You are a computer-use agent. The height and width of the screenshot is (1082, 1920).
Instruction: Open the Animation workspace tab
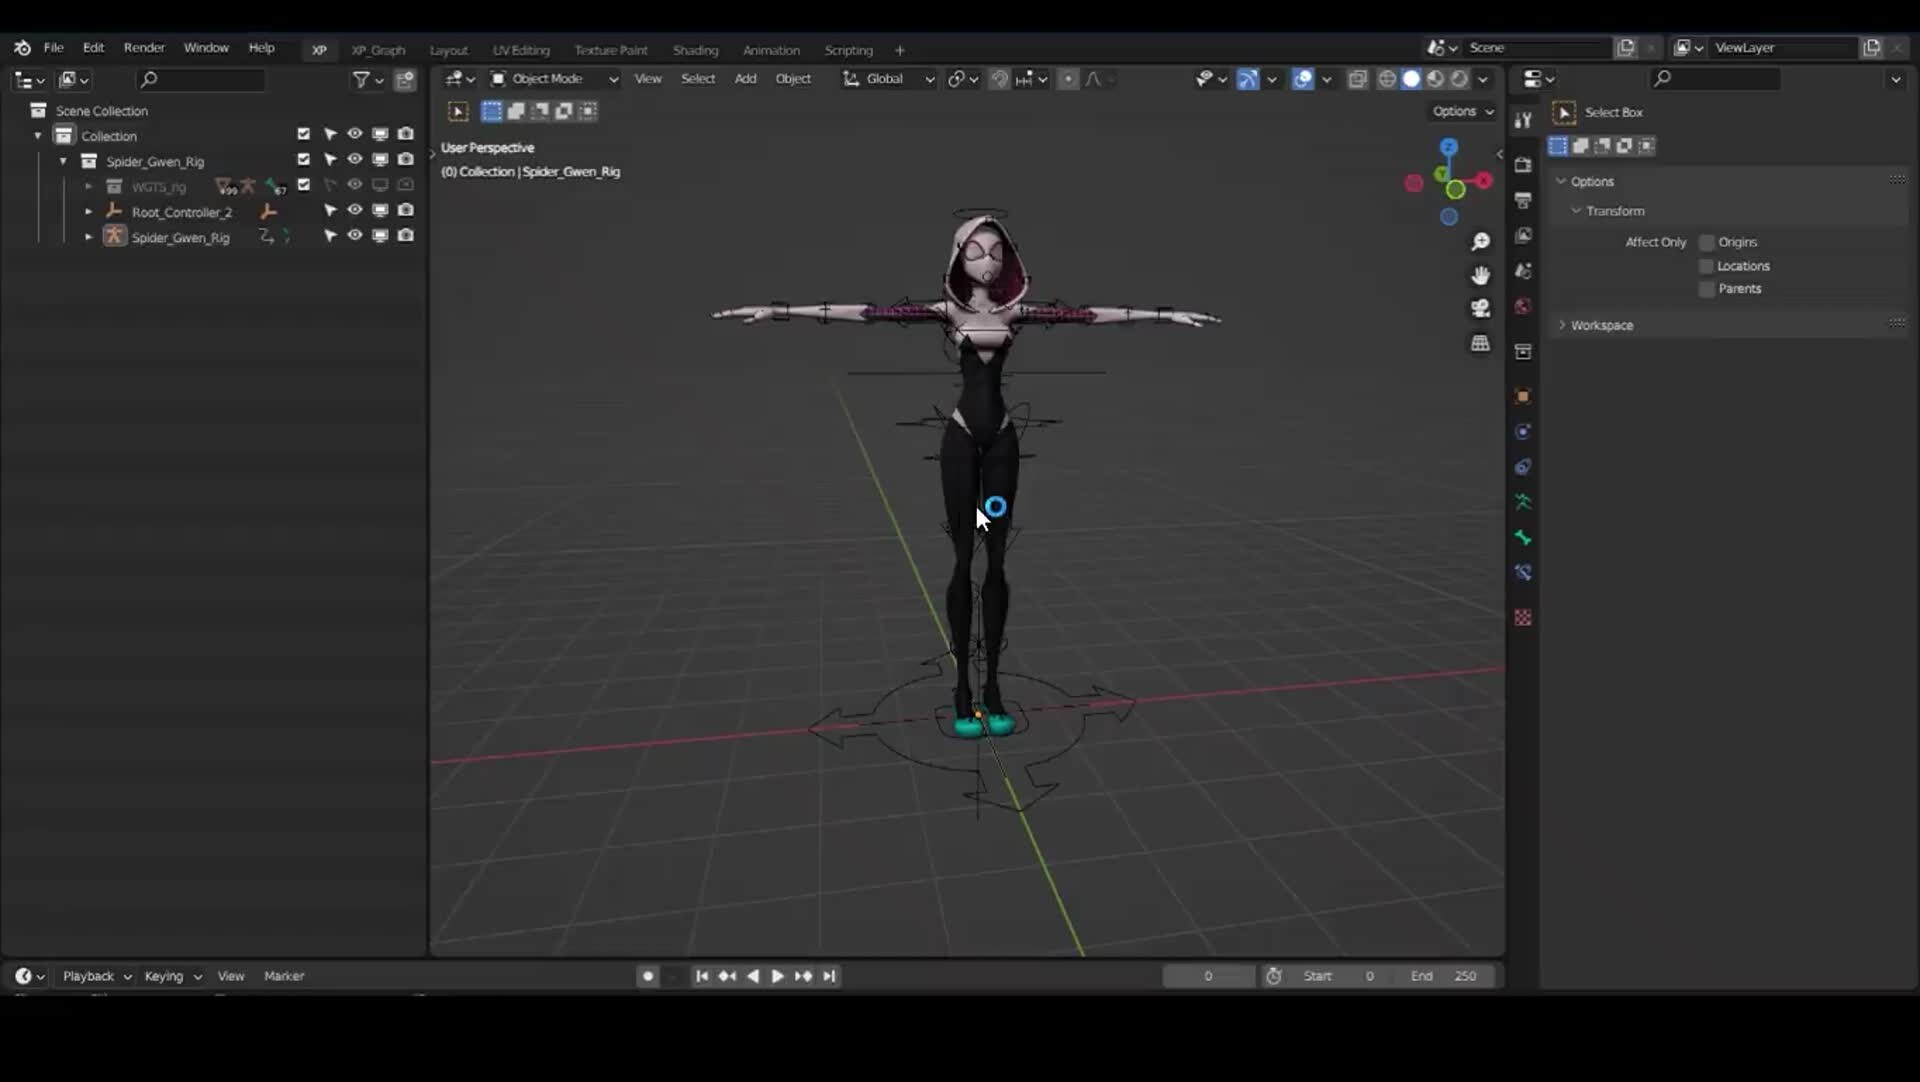[771, 50]
